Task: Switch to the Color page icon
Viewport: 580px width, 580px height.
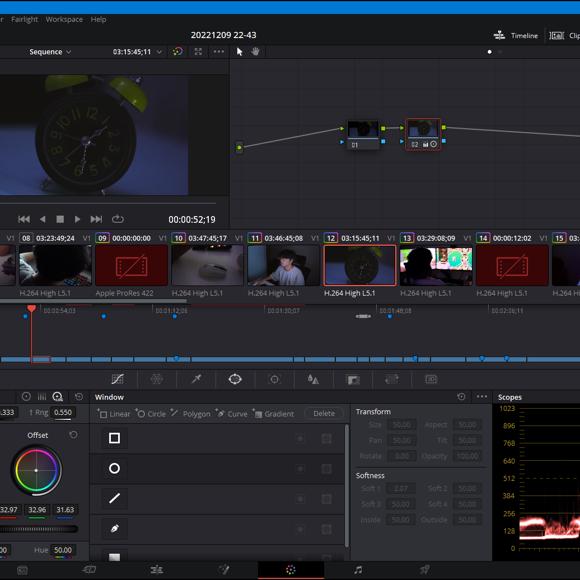Action: point(291,570)
